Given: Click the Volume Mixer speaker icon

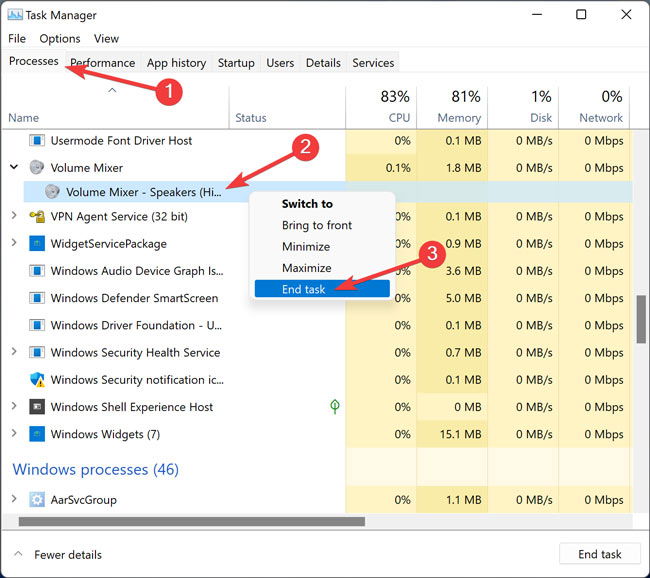Looking at the screenshot, I should tap(37, 168).
